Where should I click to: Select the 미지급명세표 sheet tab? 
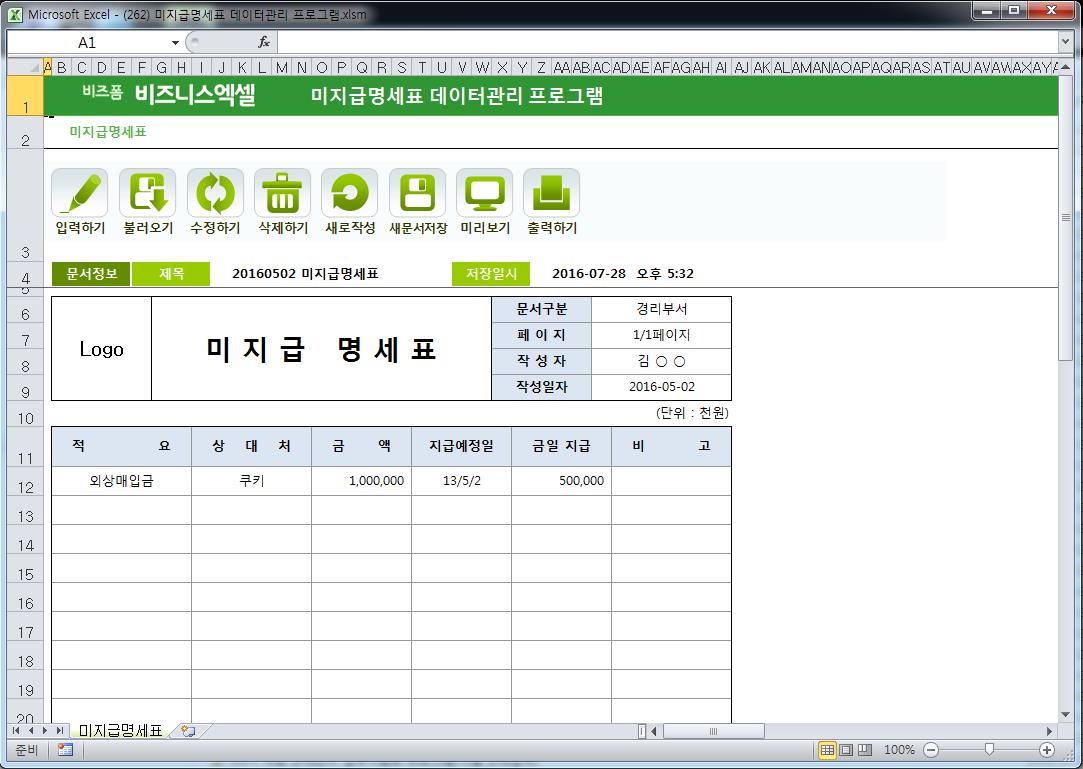[120, 731]
